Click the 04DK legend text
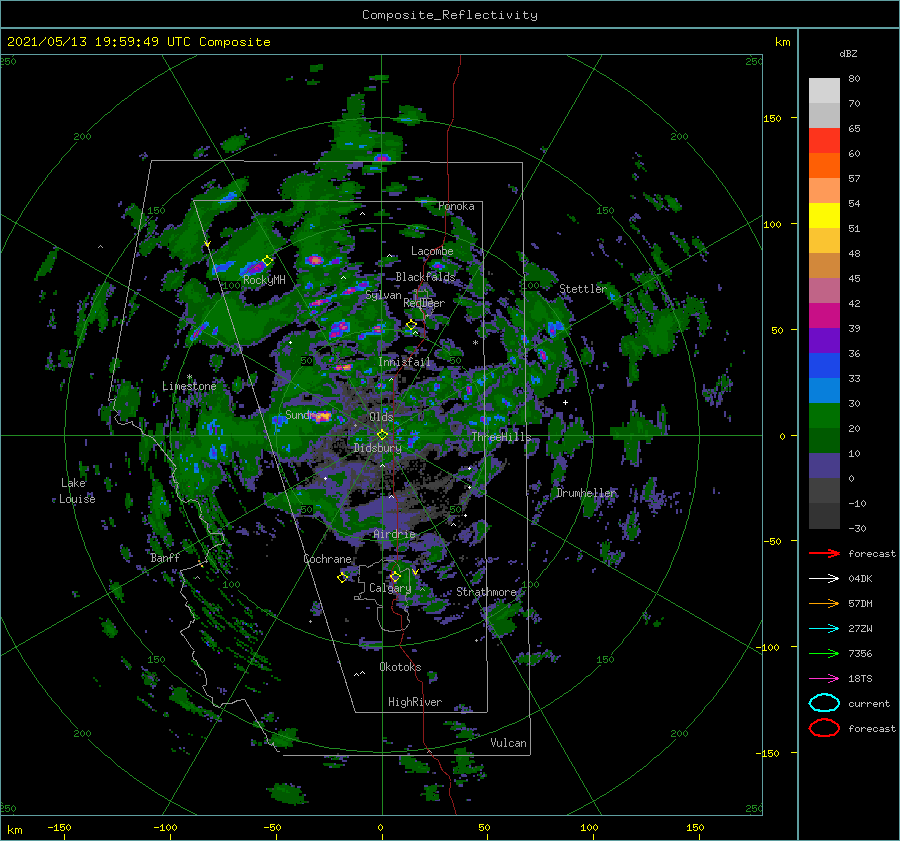Image resolution: width=900 pixels, height=841 pixels. [x=860, y=579]
